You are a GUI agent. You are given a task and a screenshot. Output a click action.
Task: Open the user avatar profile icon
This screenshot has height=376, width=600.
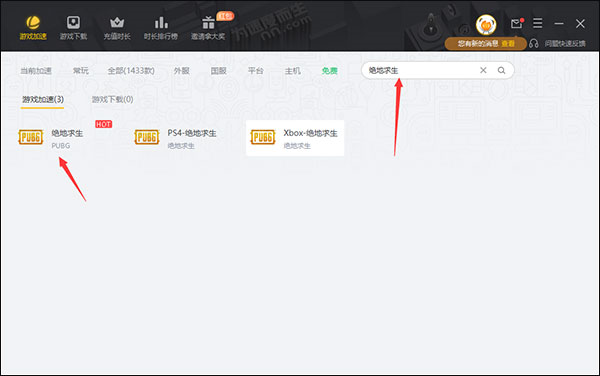click(x=486, y=25)
